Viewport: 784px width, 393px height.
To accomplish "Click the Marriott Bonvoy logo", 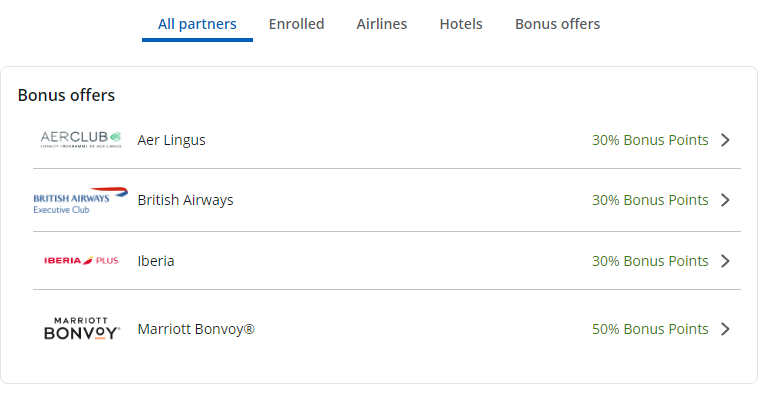I will pos(82,328).
